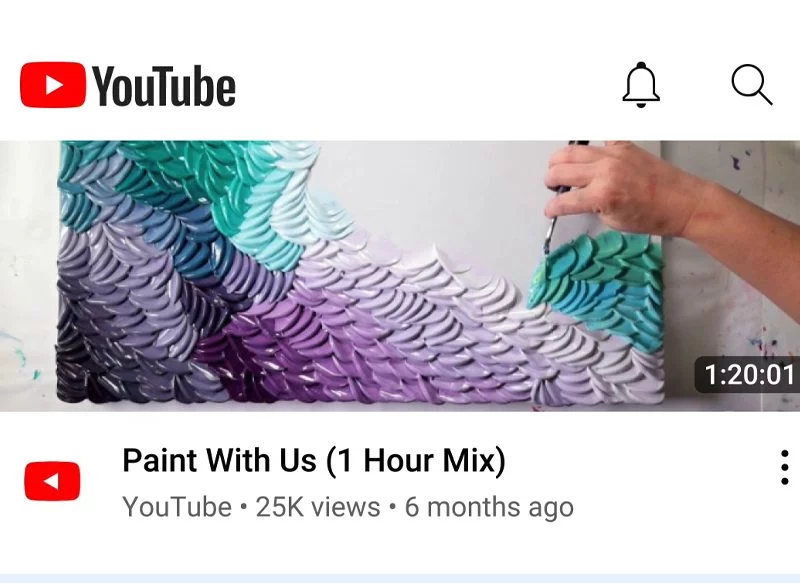Screen dimensions: 800x583
Task: Open the Paint With Us (1 Hour Mix) title
Action: [x=314, y=460]
